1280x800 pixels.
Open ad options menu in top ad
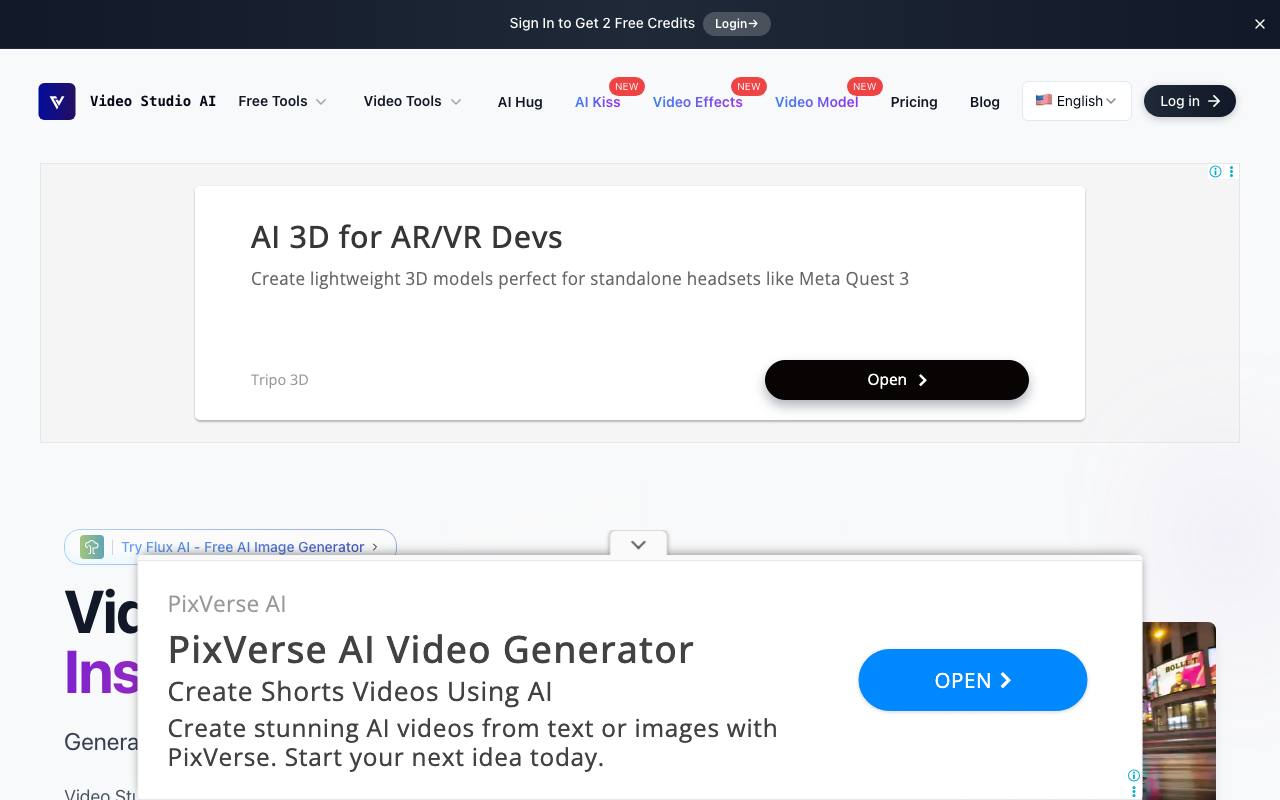point(1231,172)
